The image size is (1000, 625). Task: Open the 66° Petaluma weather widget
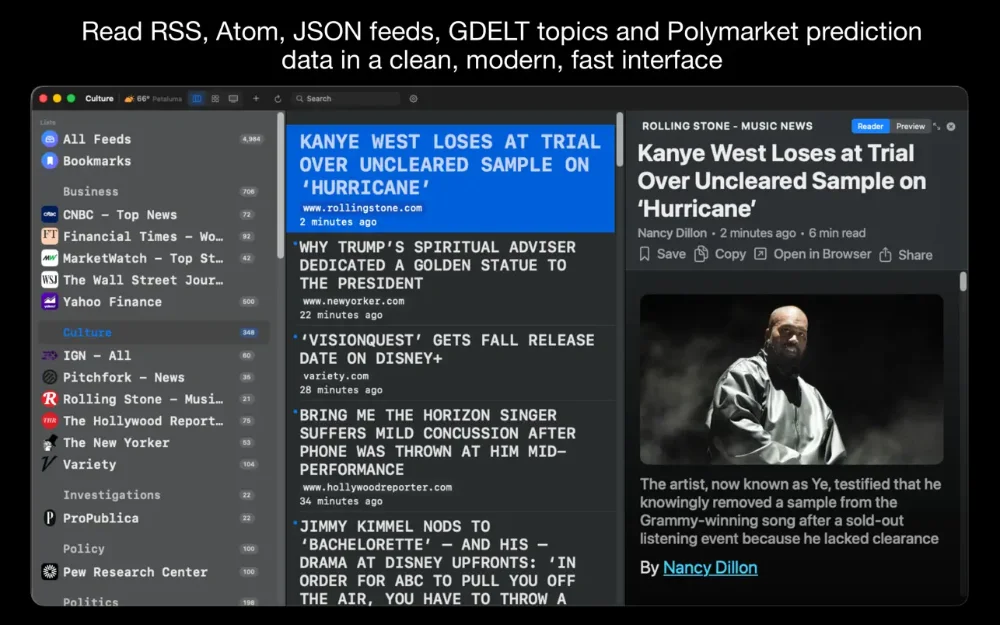(153, 99)
